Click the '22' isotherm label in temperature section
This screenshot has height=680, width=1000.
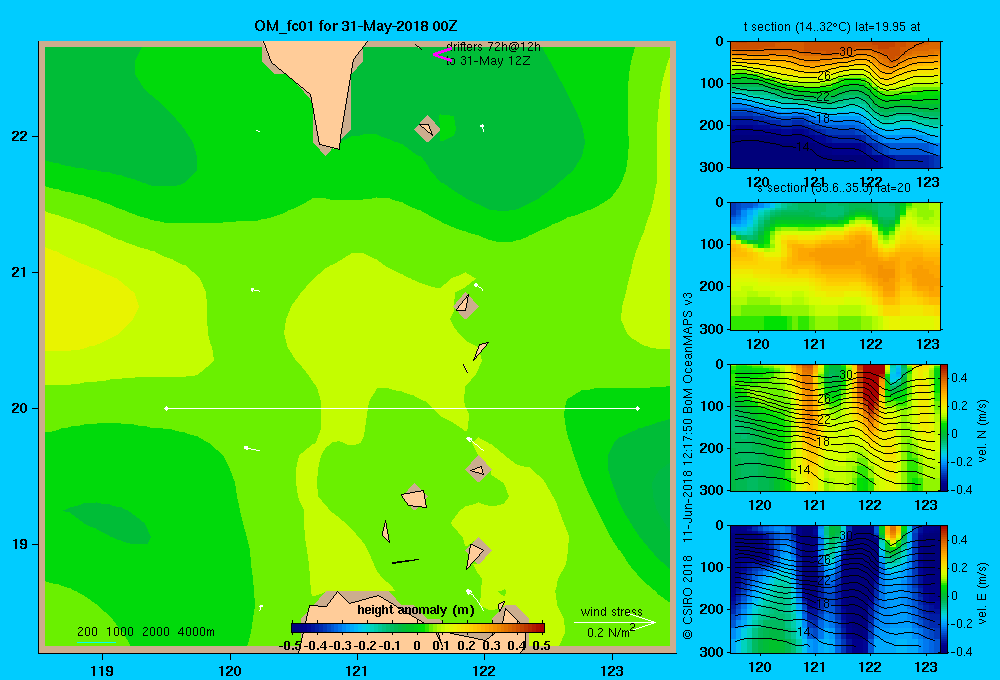(823, 96)
